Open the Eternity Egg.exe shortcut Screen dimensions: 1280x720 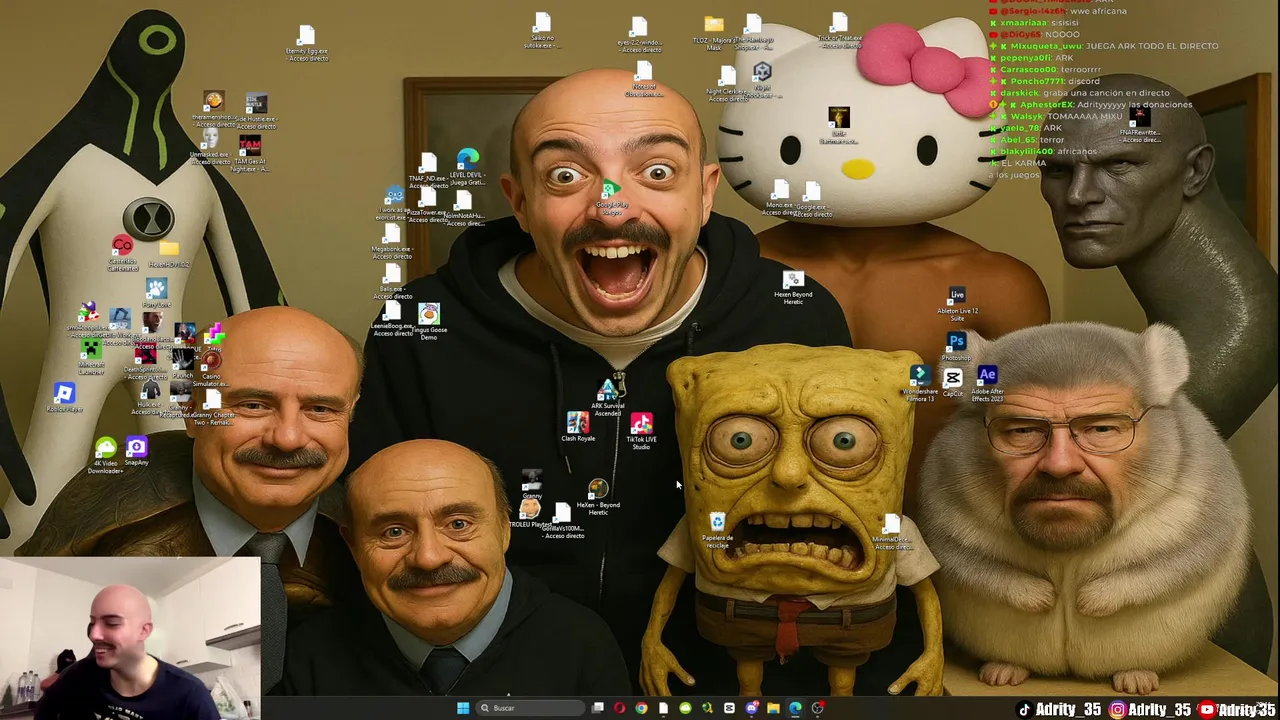[x=307, y=37]
